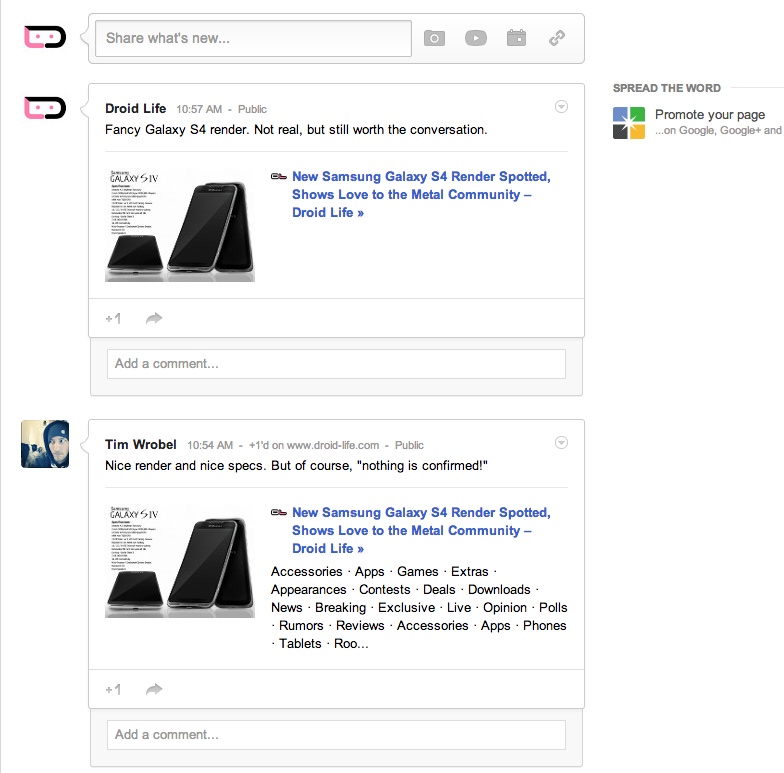
Task: Click the attach link icon
Action: (558, 38)
